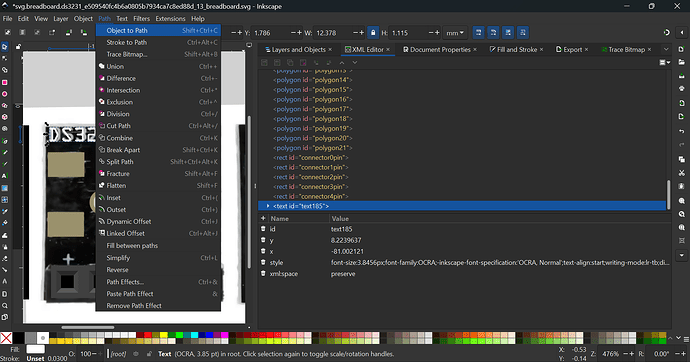This screenshot has height=362, width=690.
Task: Add a new attribute with the plus icon
Action: tap(263, 218)
